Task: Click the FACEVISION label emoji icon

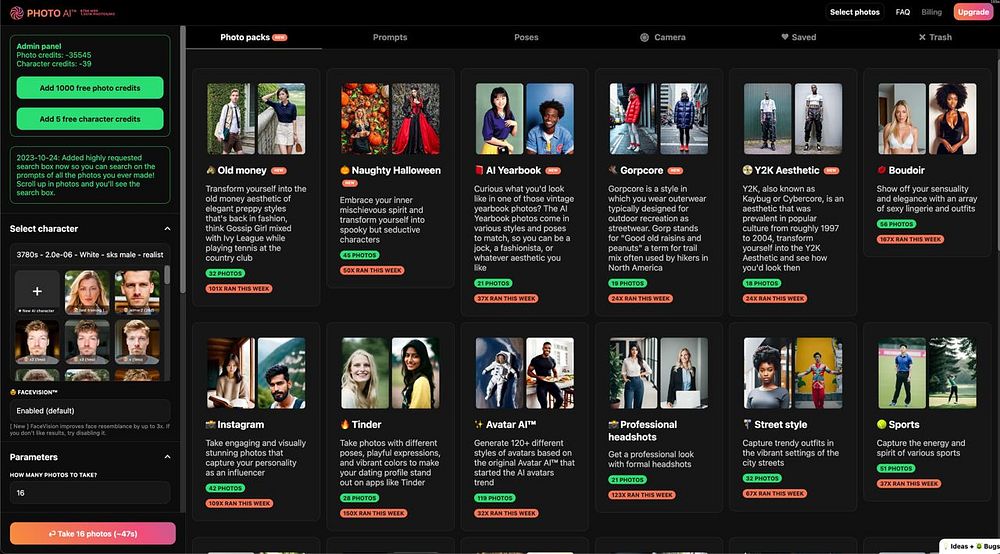Action: (x=13, y=393)
